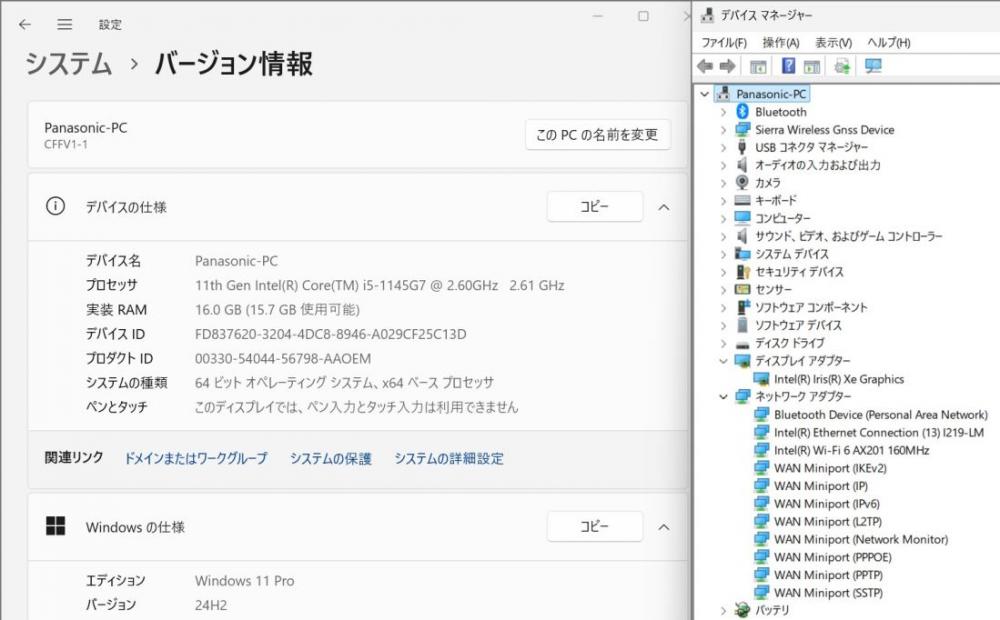
Task: Click the keyboard device category icon
Action: (x=742, y=200)
